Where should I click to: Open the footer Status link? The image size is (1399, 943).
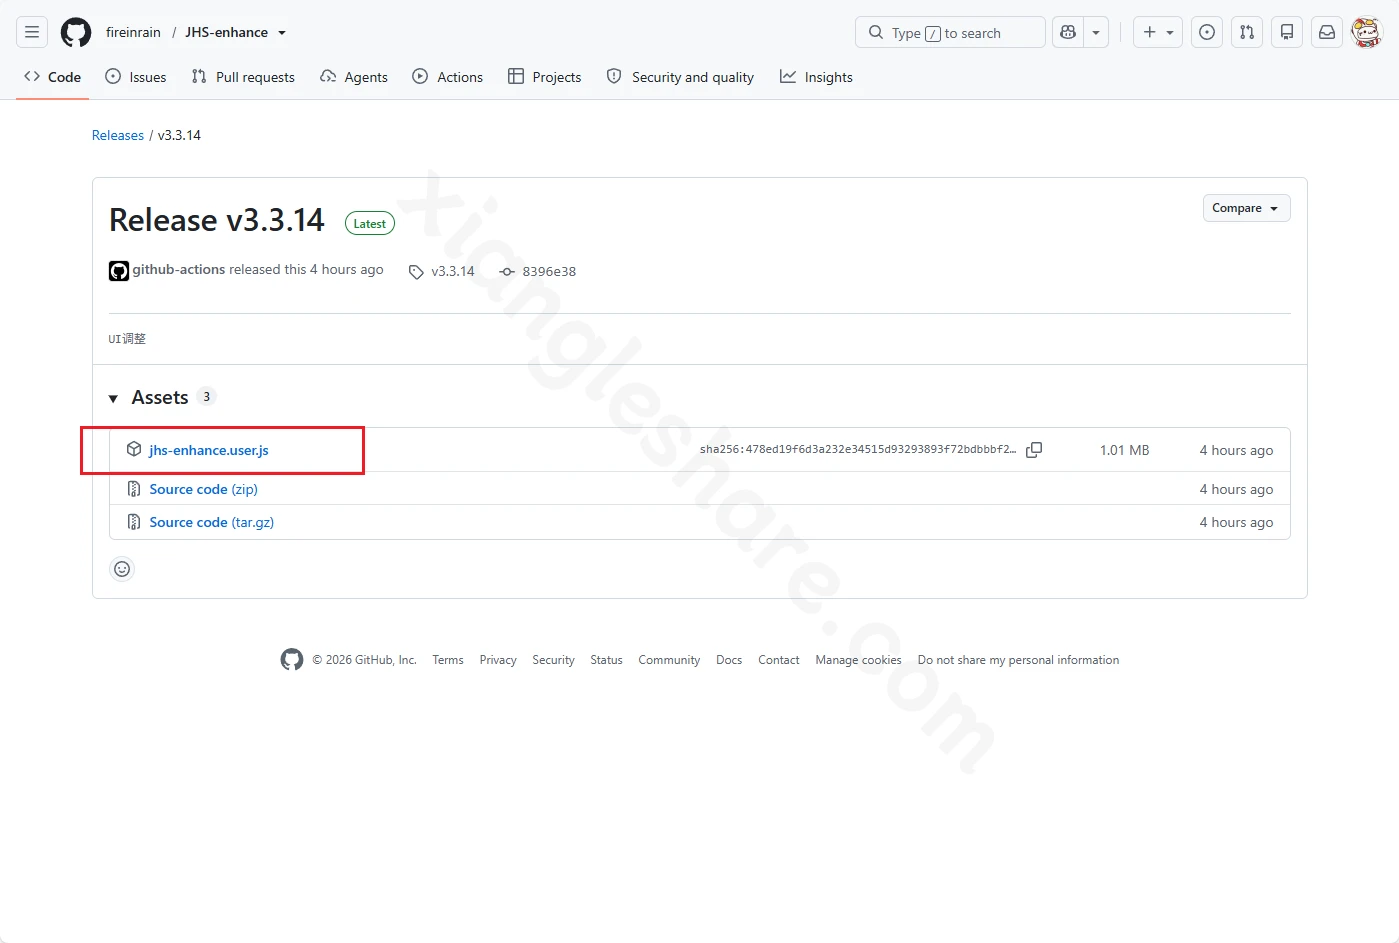pos(606,660)
